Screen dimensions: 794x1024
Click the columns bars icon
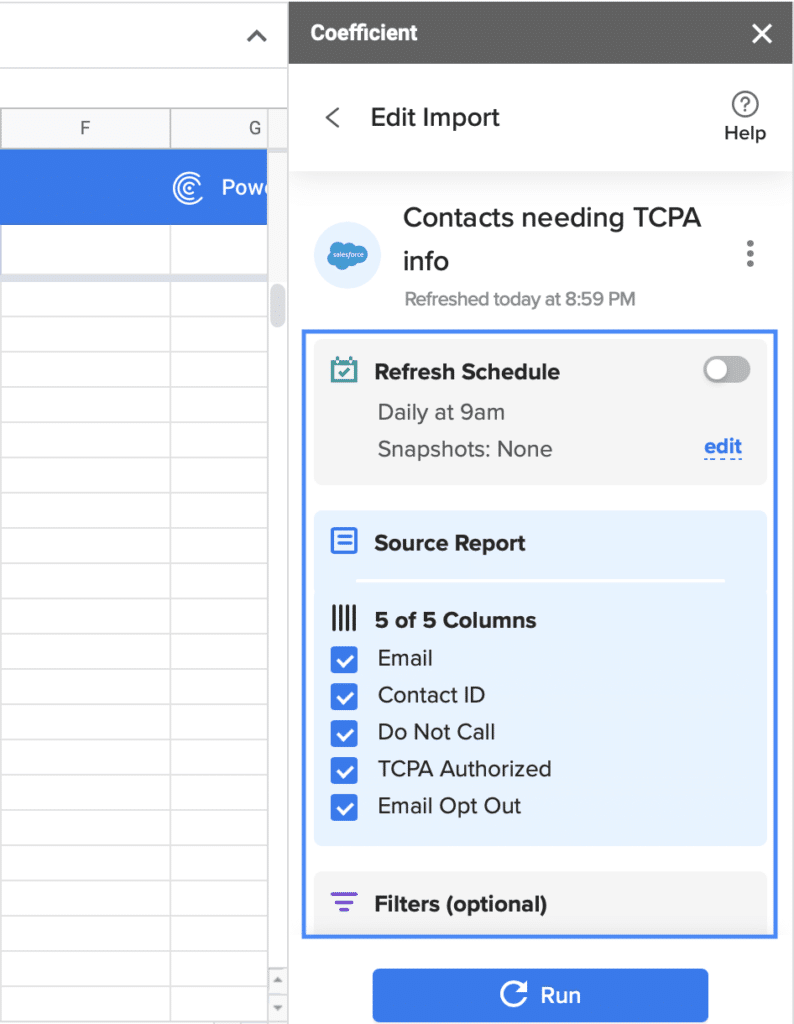click(x=344, y=618)
